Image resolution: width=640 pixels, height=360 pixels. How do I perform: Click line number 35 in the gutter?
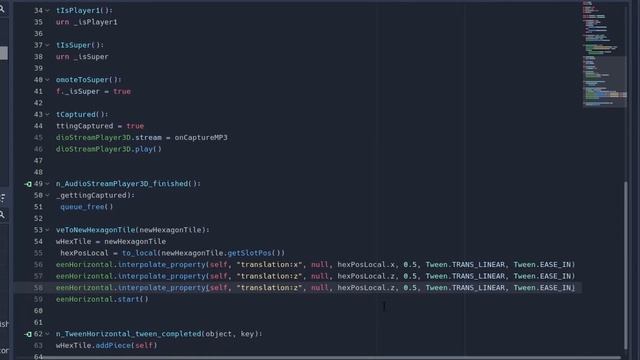click(38, 22)
